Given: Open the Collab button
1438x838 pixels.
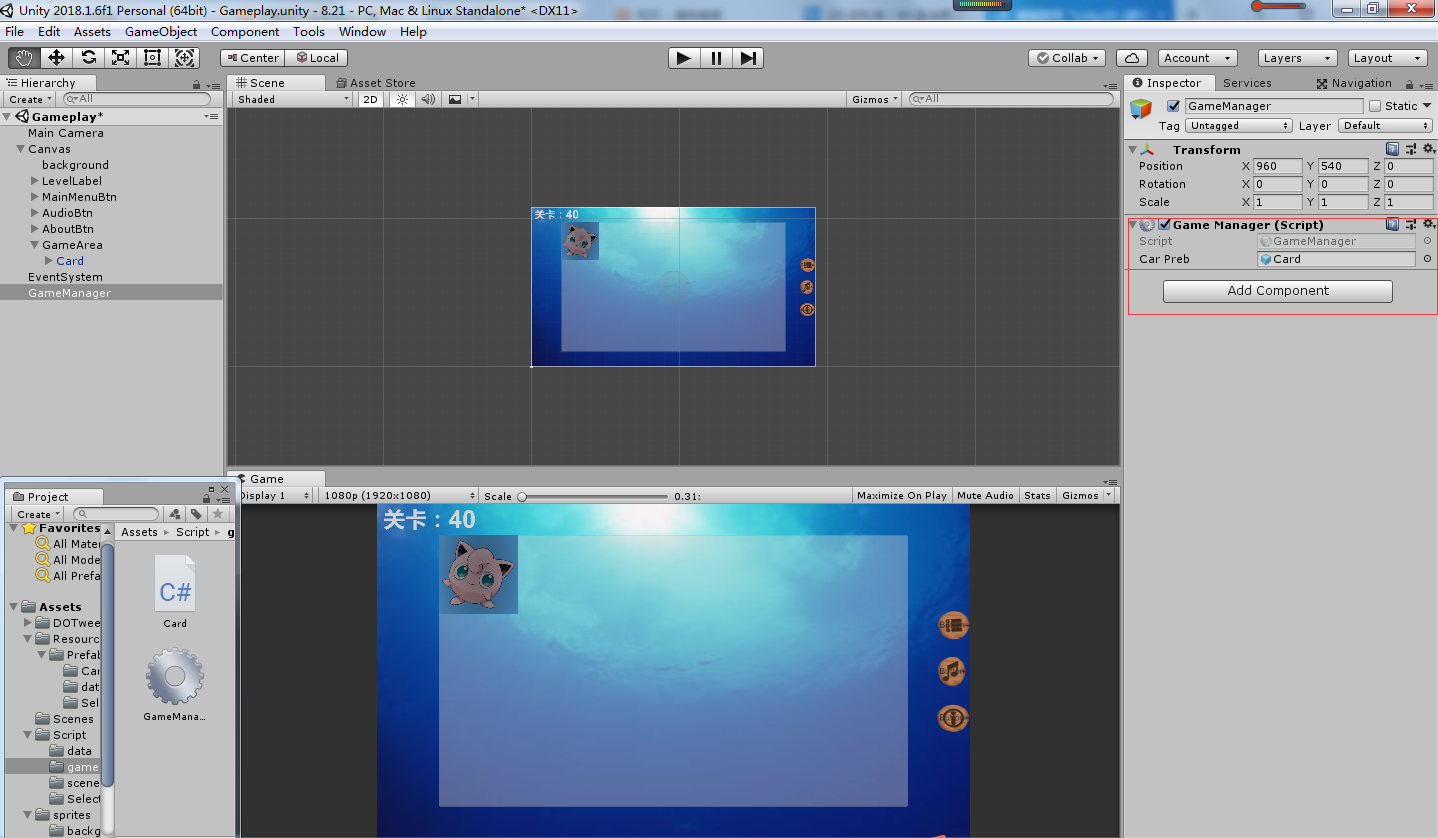Looking at the screenshot, I should [1067, 58].
